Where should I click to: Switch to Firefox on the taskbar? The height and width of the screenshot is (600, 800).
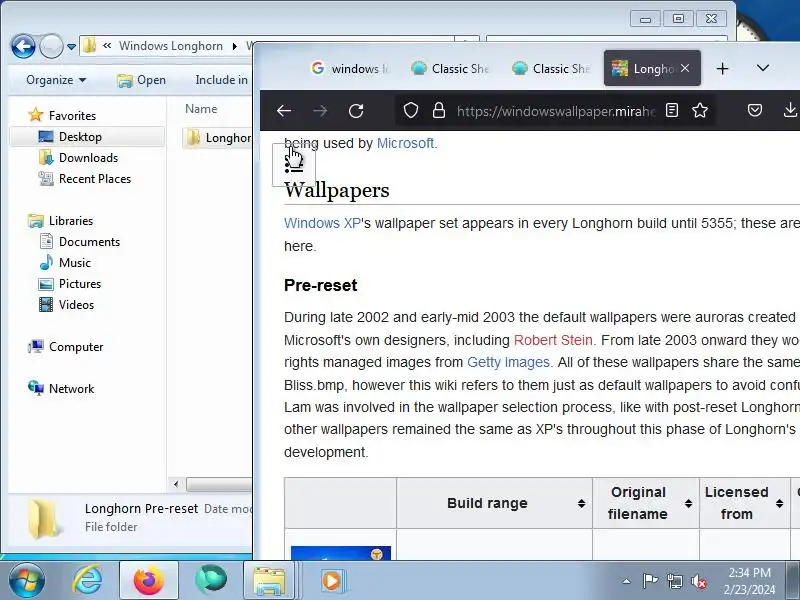[x=148, y=581]
